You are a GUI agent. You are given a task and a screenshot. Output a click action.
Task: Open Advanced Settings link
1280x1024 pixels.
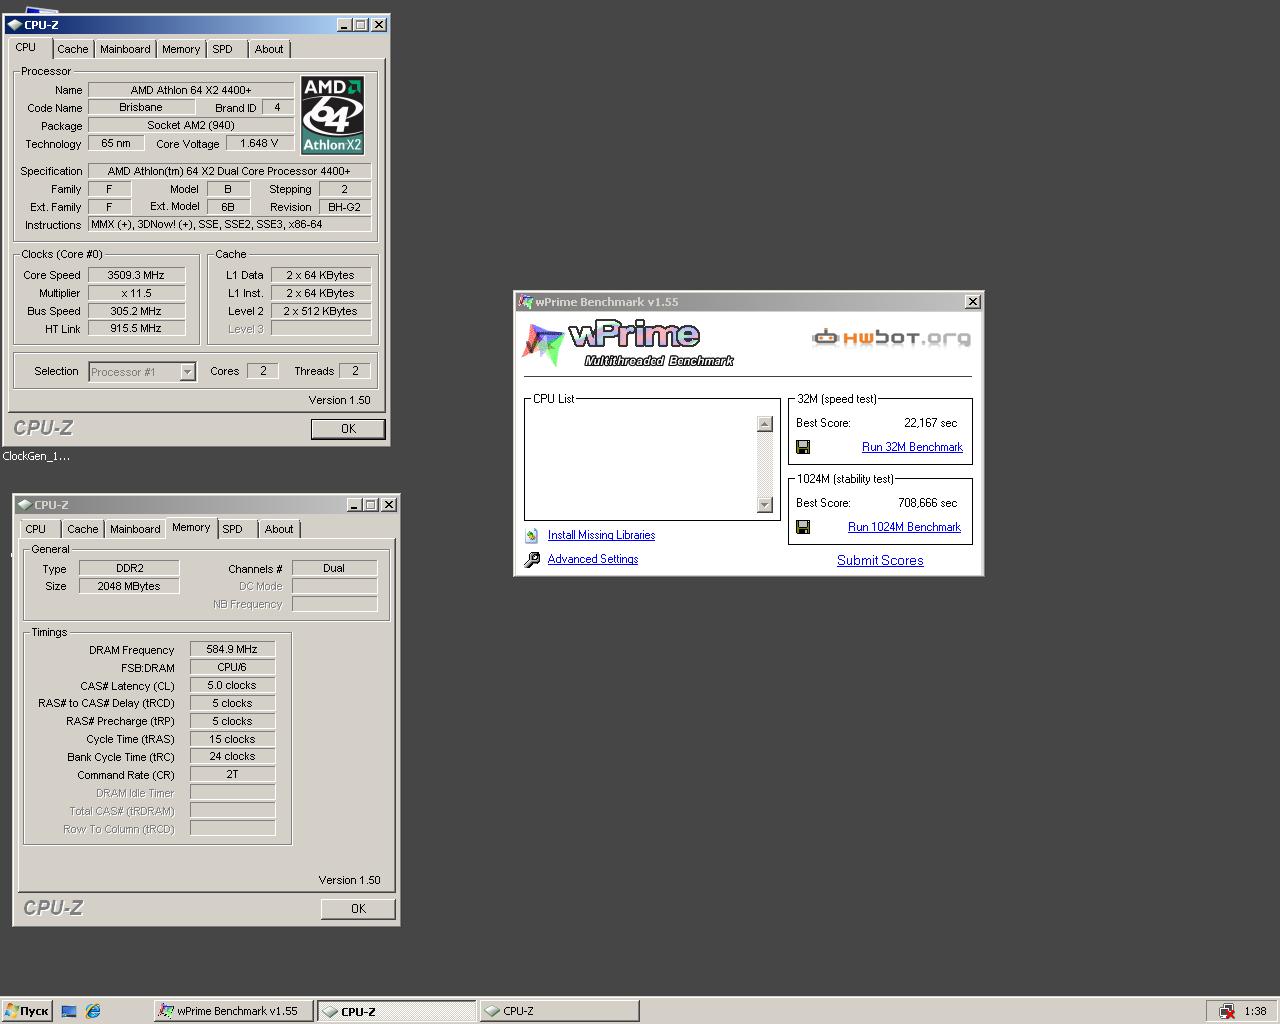[x=593, y=559]
